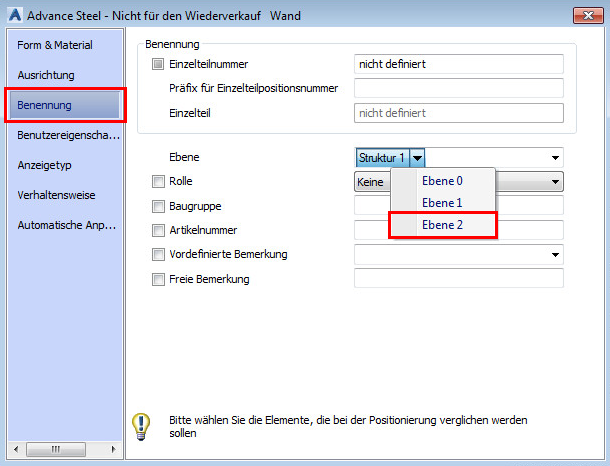Click the sidebar scrollbar left arrow

(16, 449)
